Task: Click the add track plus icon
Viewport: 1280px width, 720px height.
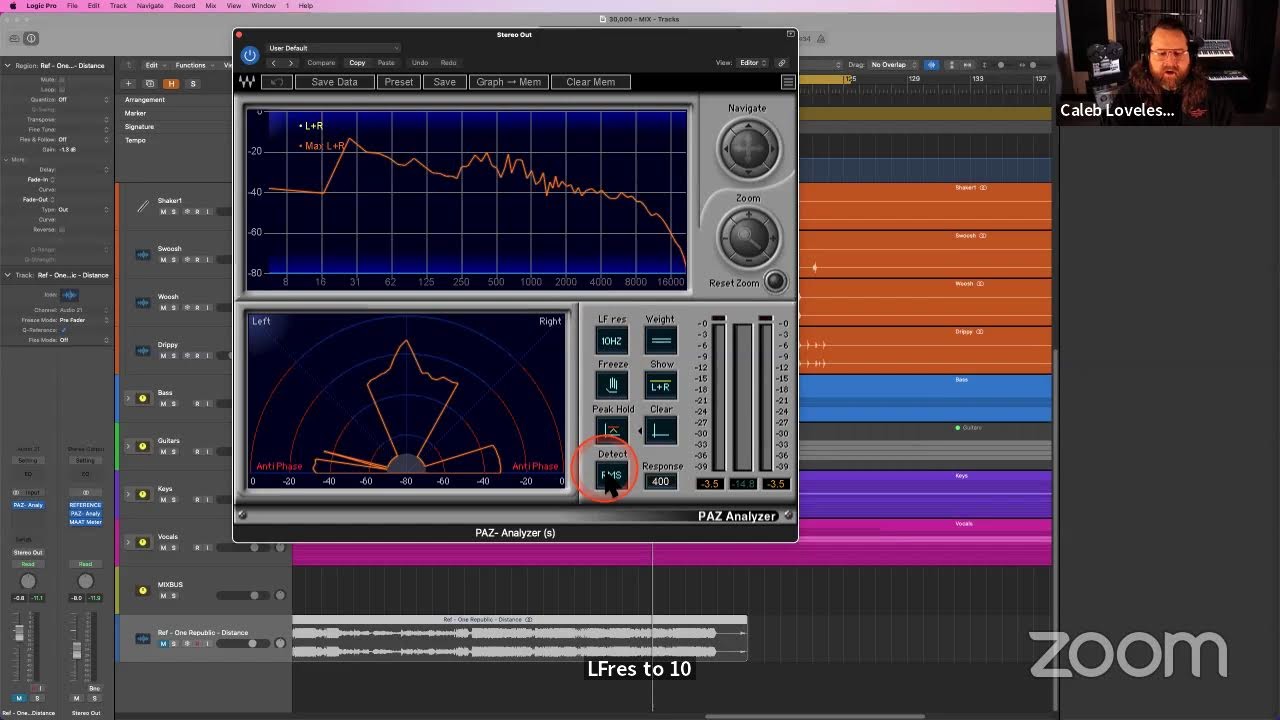Action: (128, 83)
